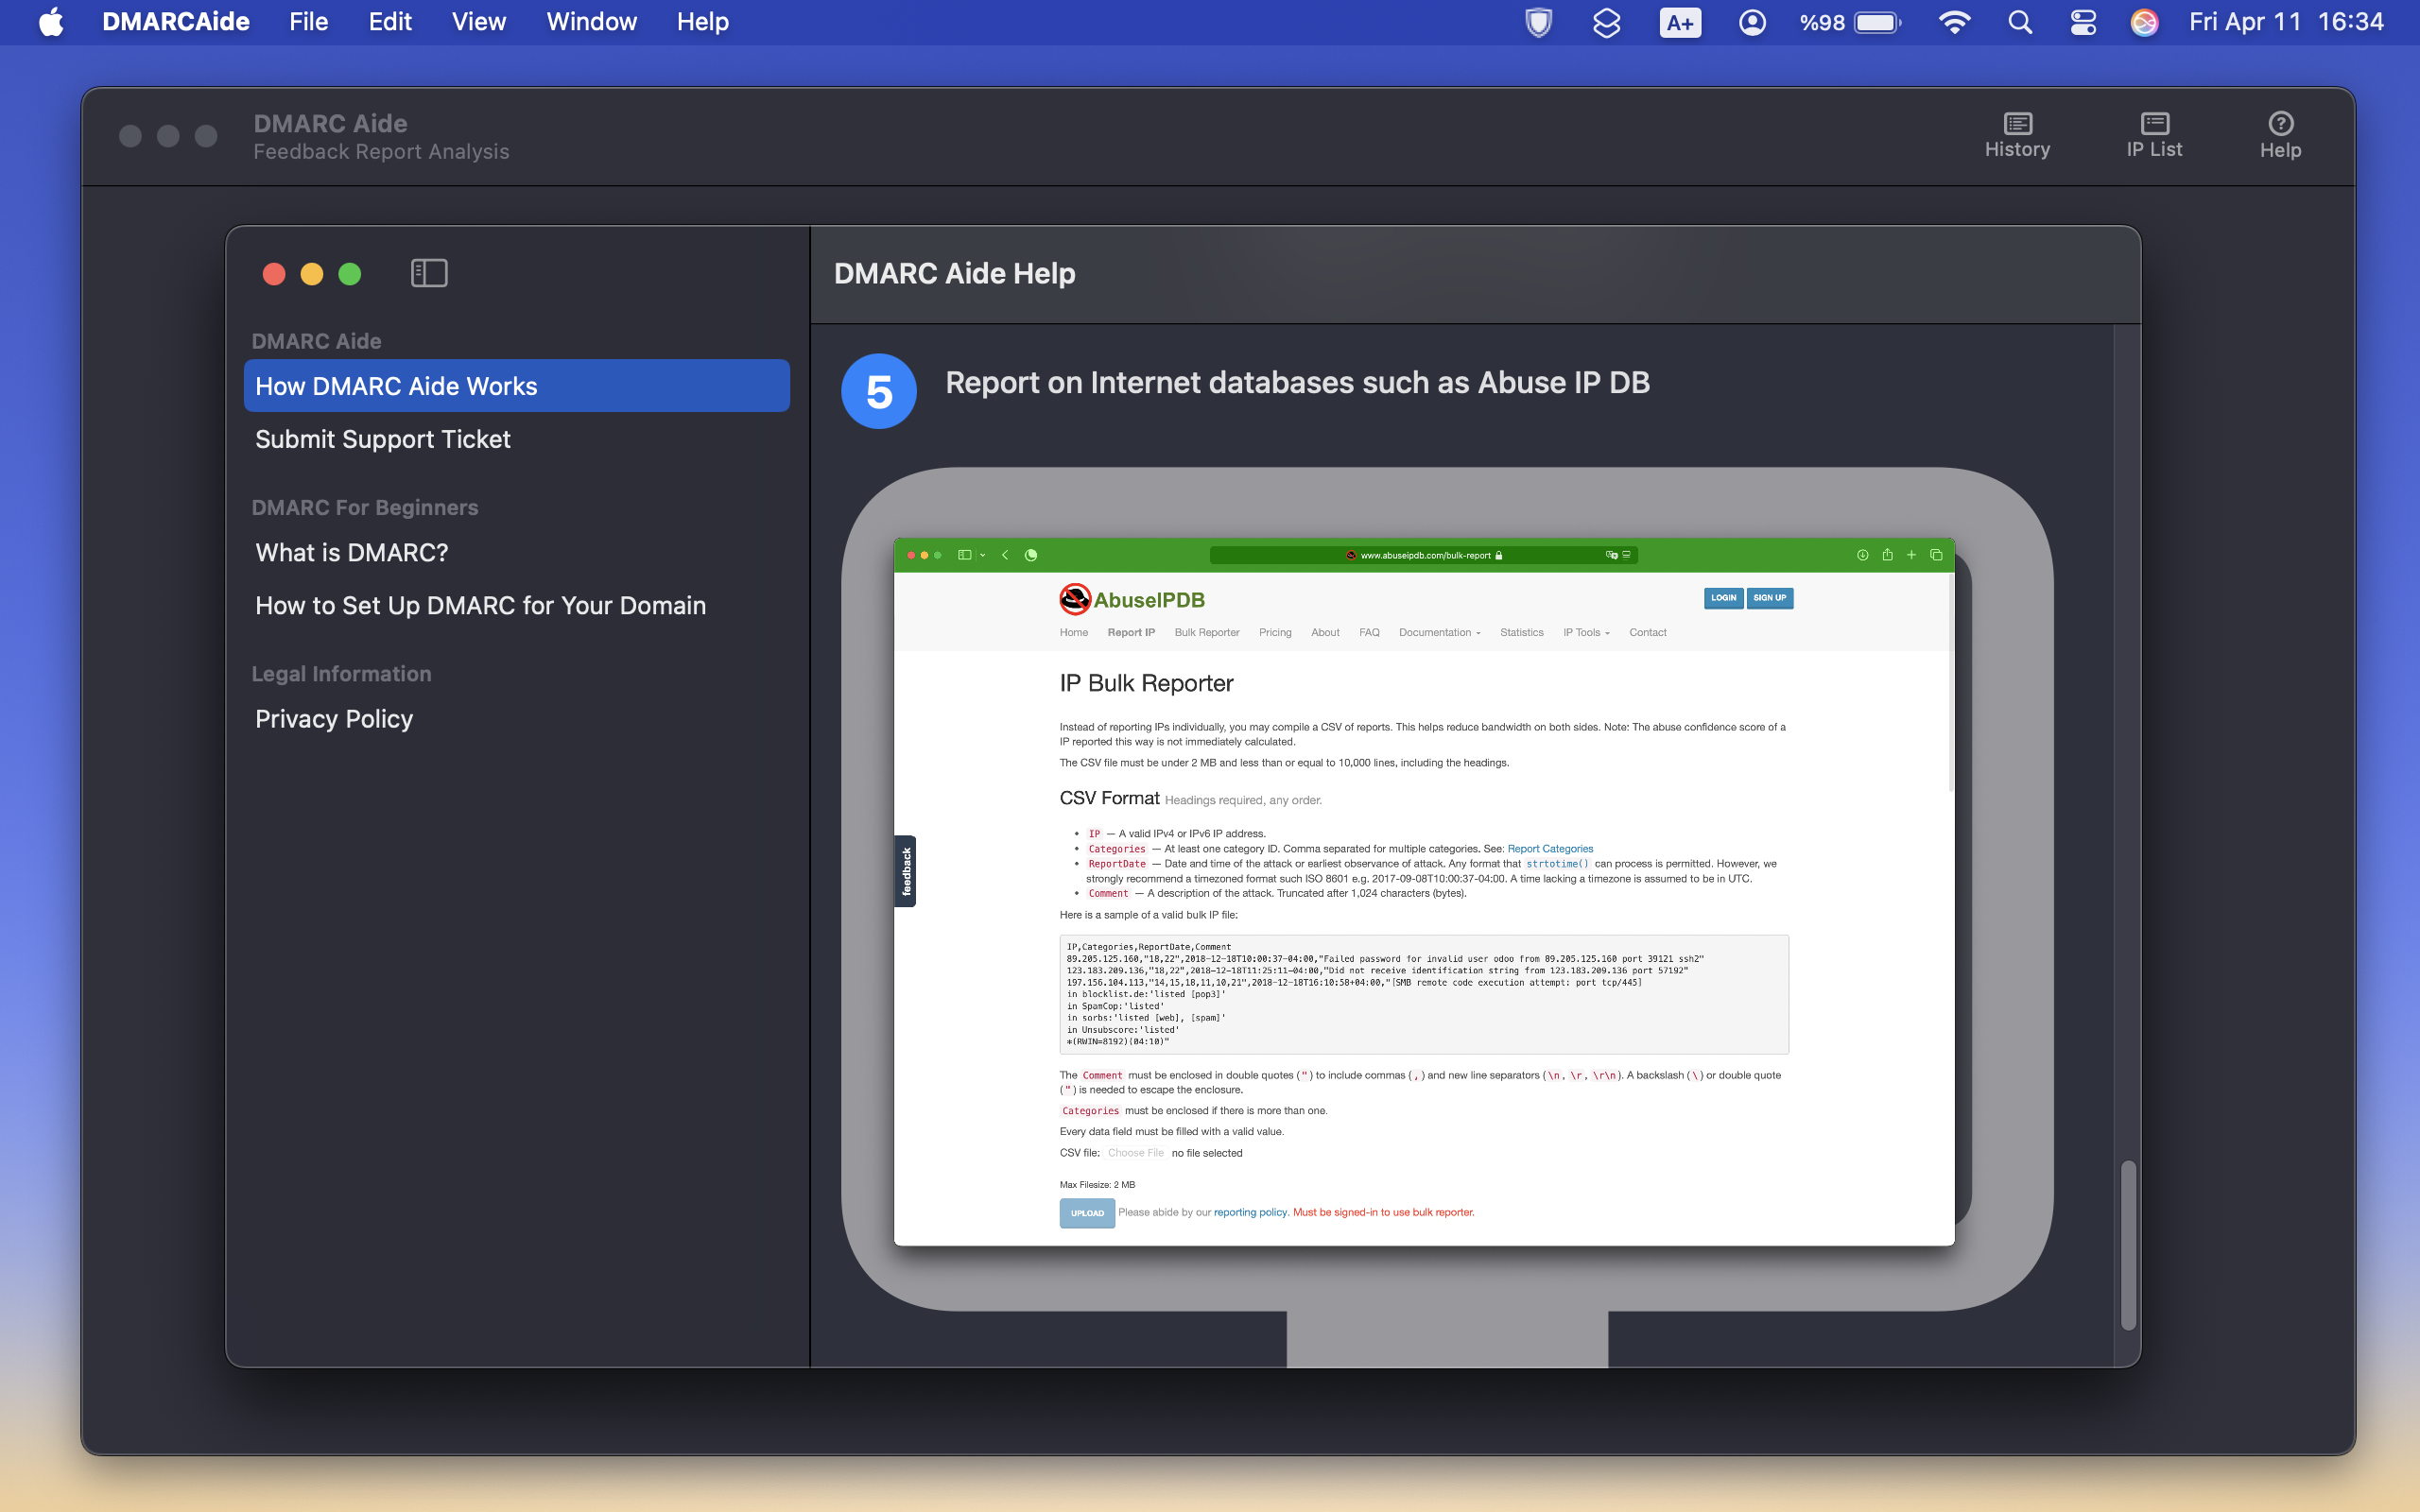Click the Feedback Report Analysis subtitle
Image resolution: width=2420 pixels, height=1512 pixels.
[381, 152]
